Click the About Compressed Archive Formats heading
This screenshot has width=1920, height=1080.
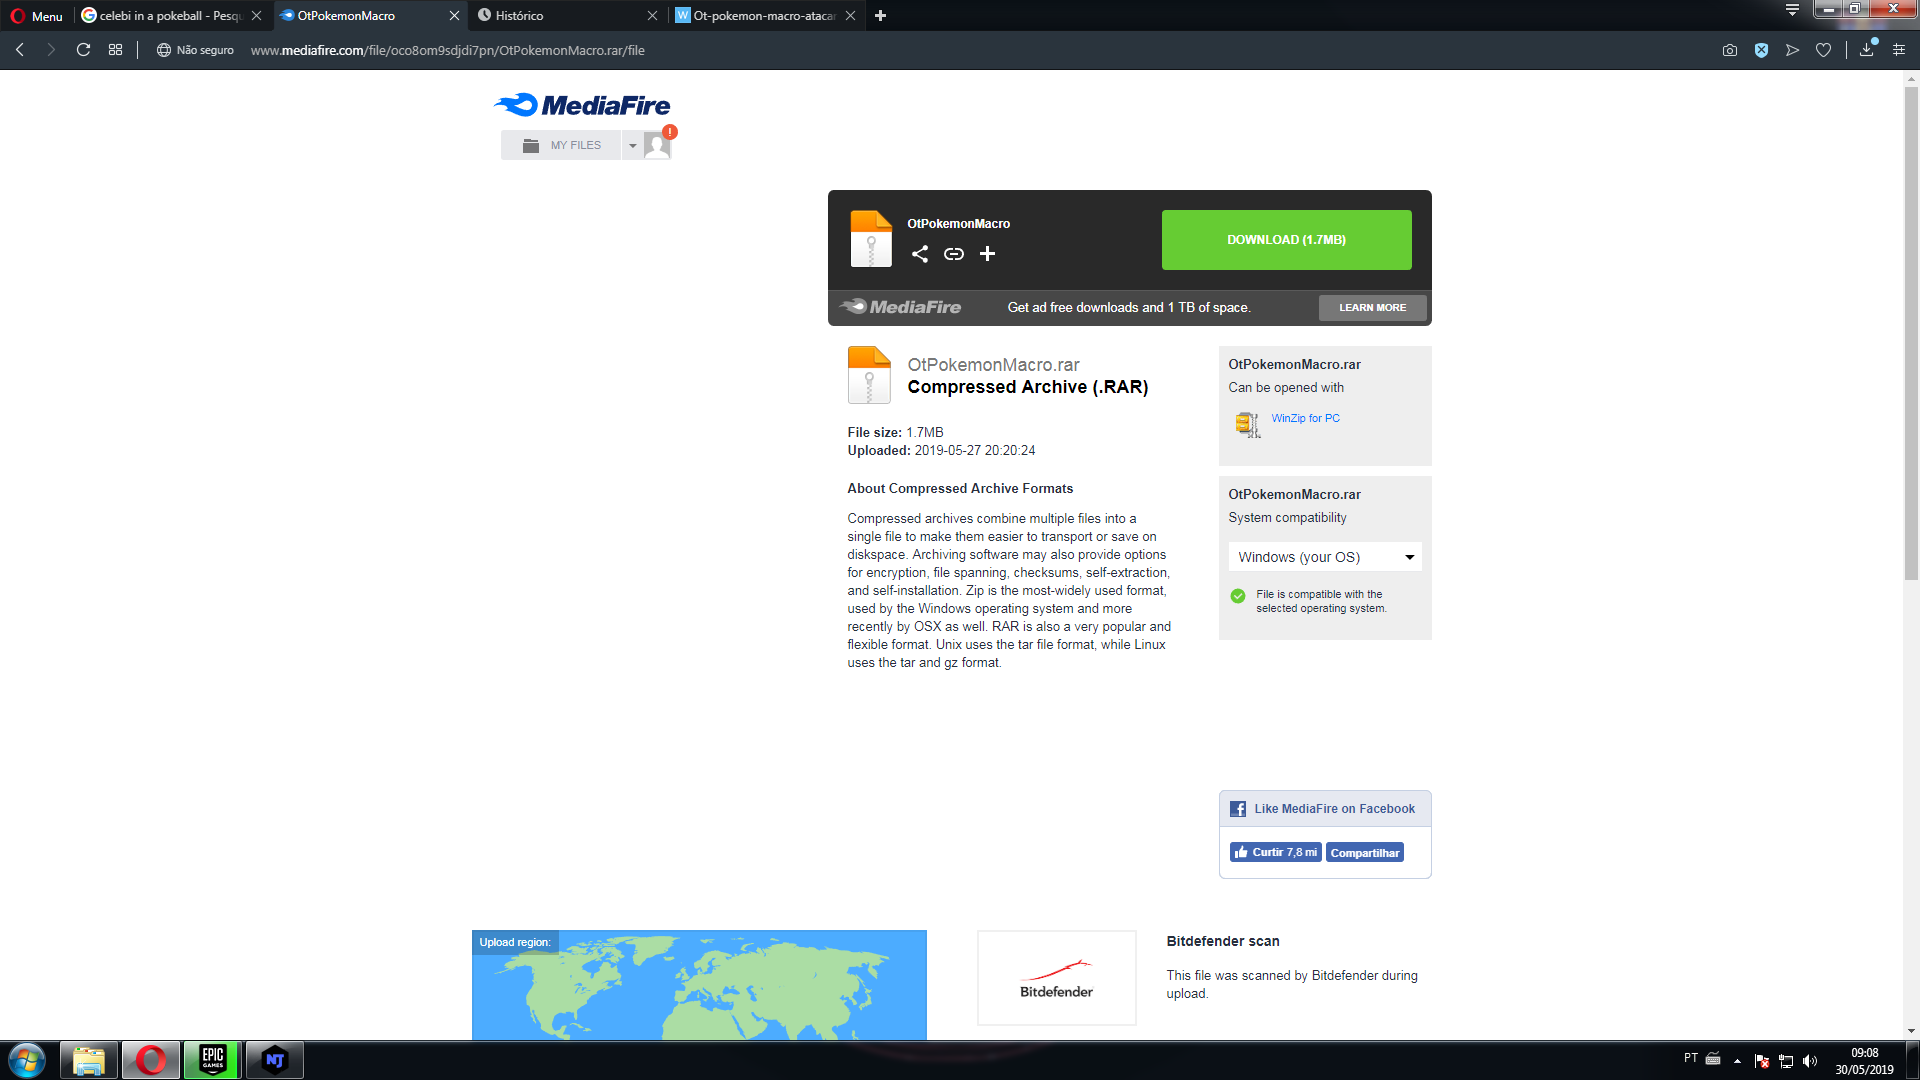point(960,489)
